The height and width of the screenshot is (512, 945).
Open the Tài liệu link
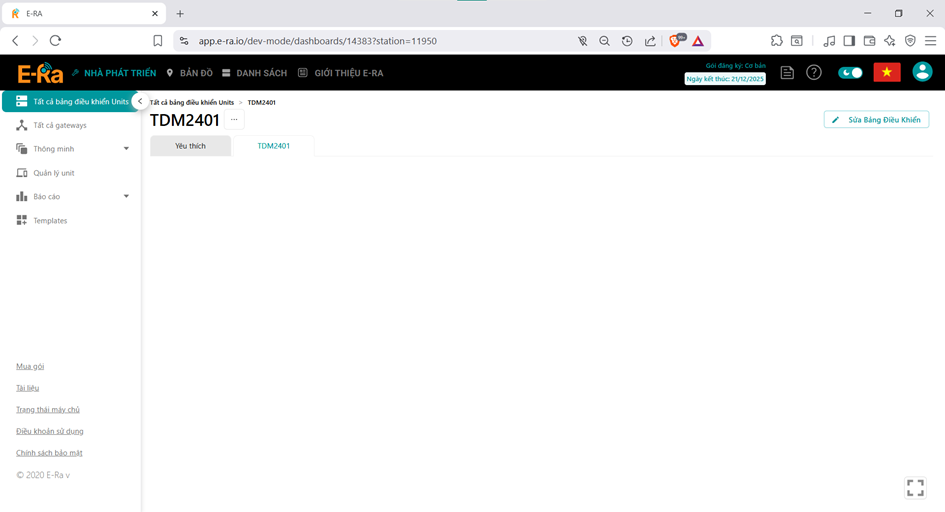tap(28, 388)
